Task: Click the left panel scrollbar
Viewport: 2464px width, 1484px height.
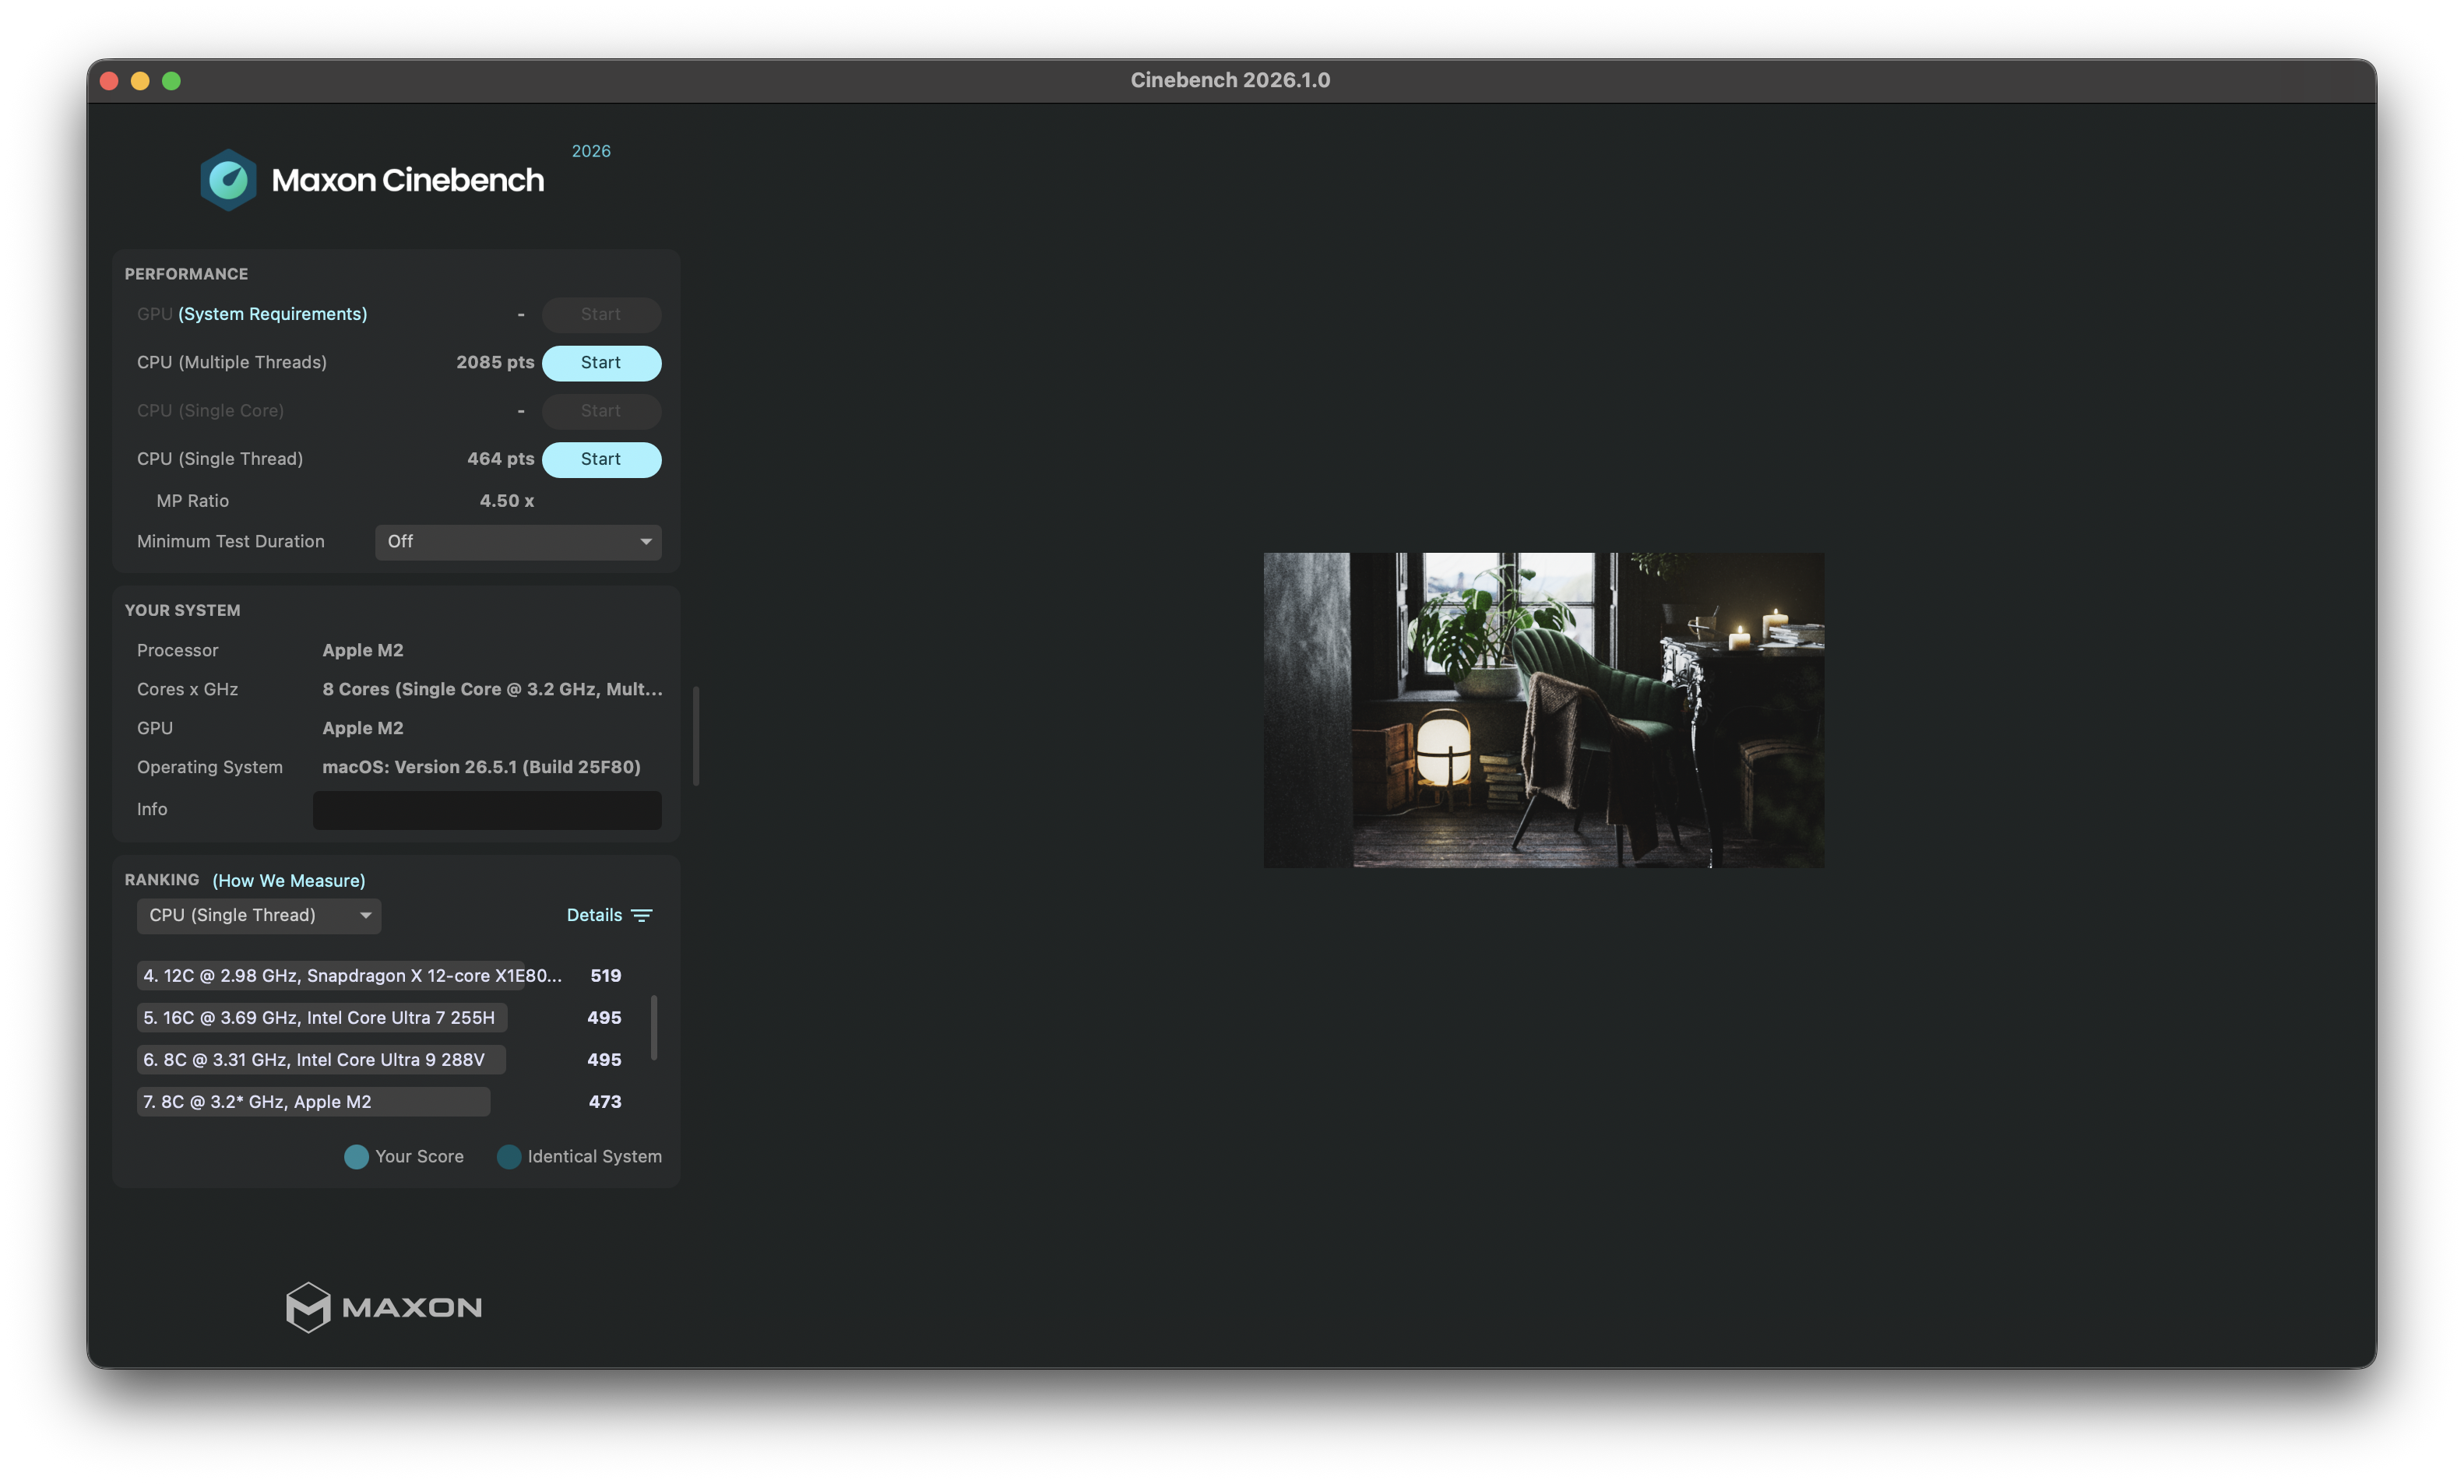Action: pos(696,736)
